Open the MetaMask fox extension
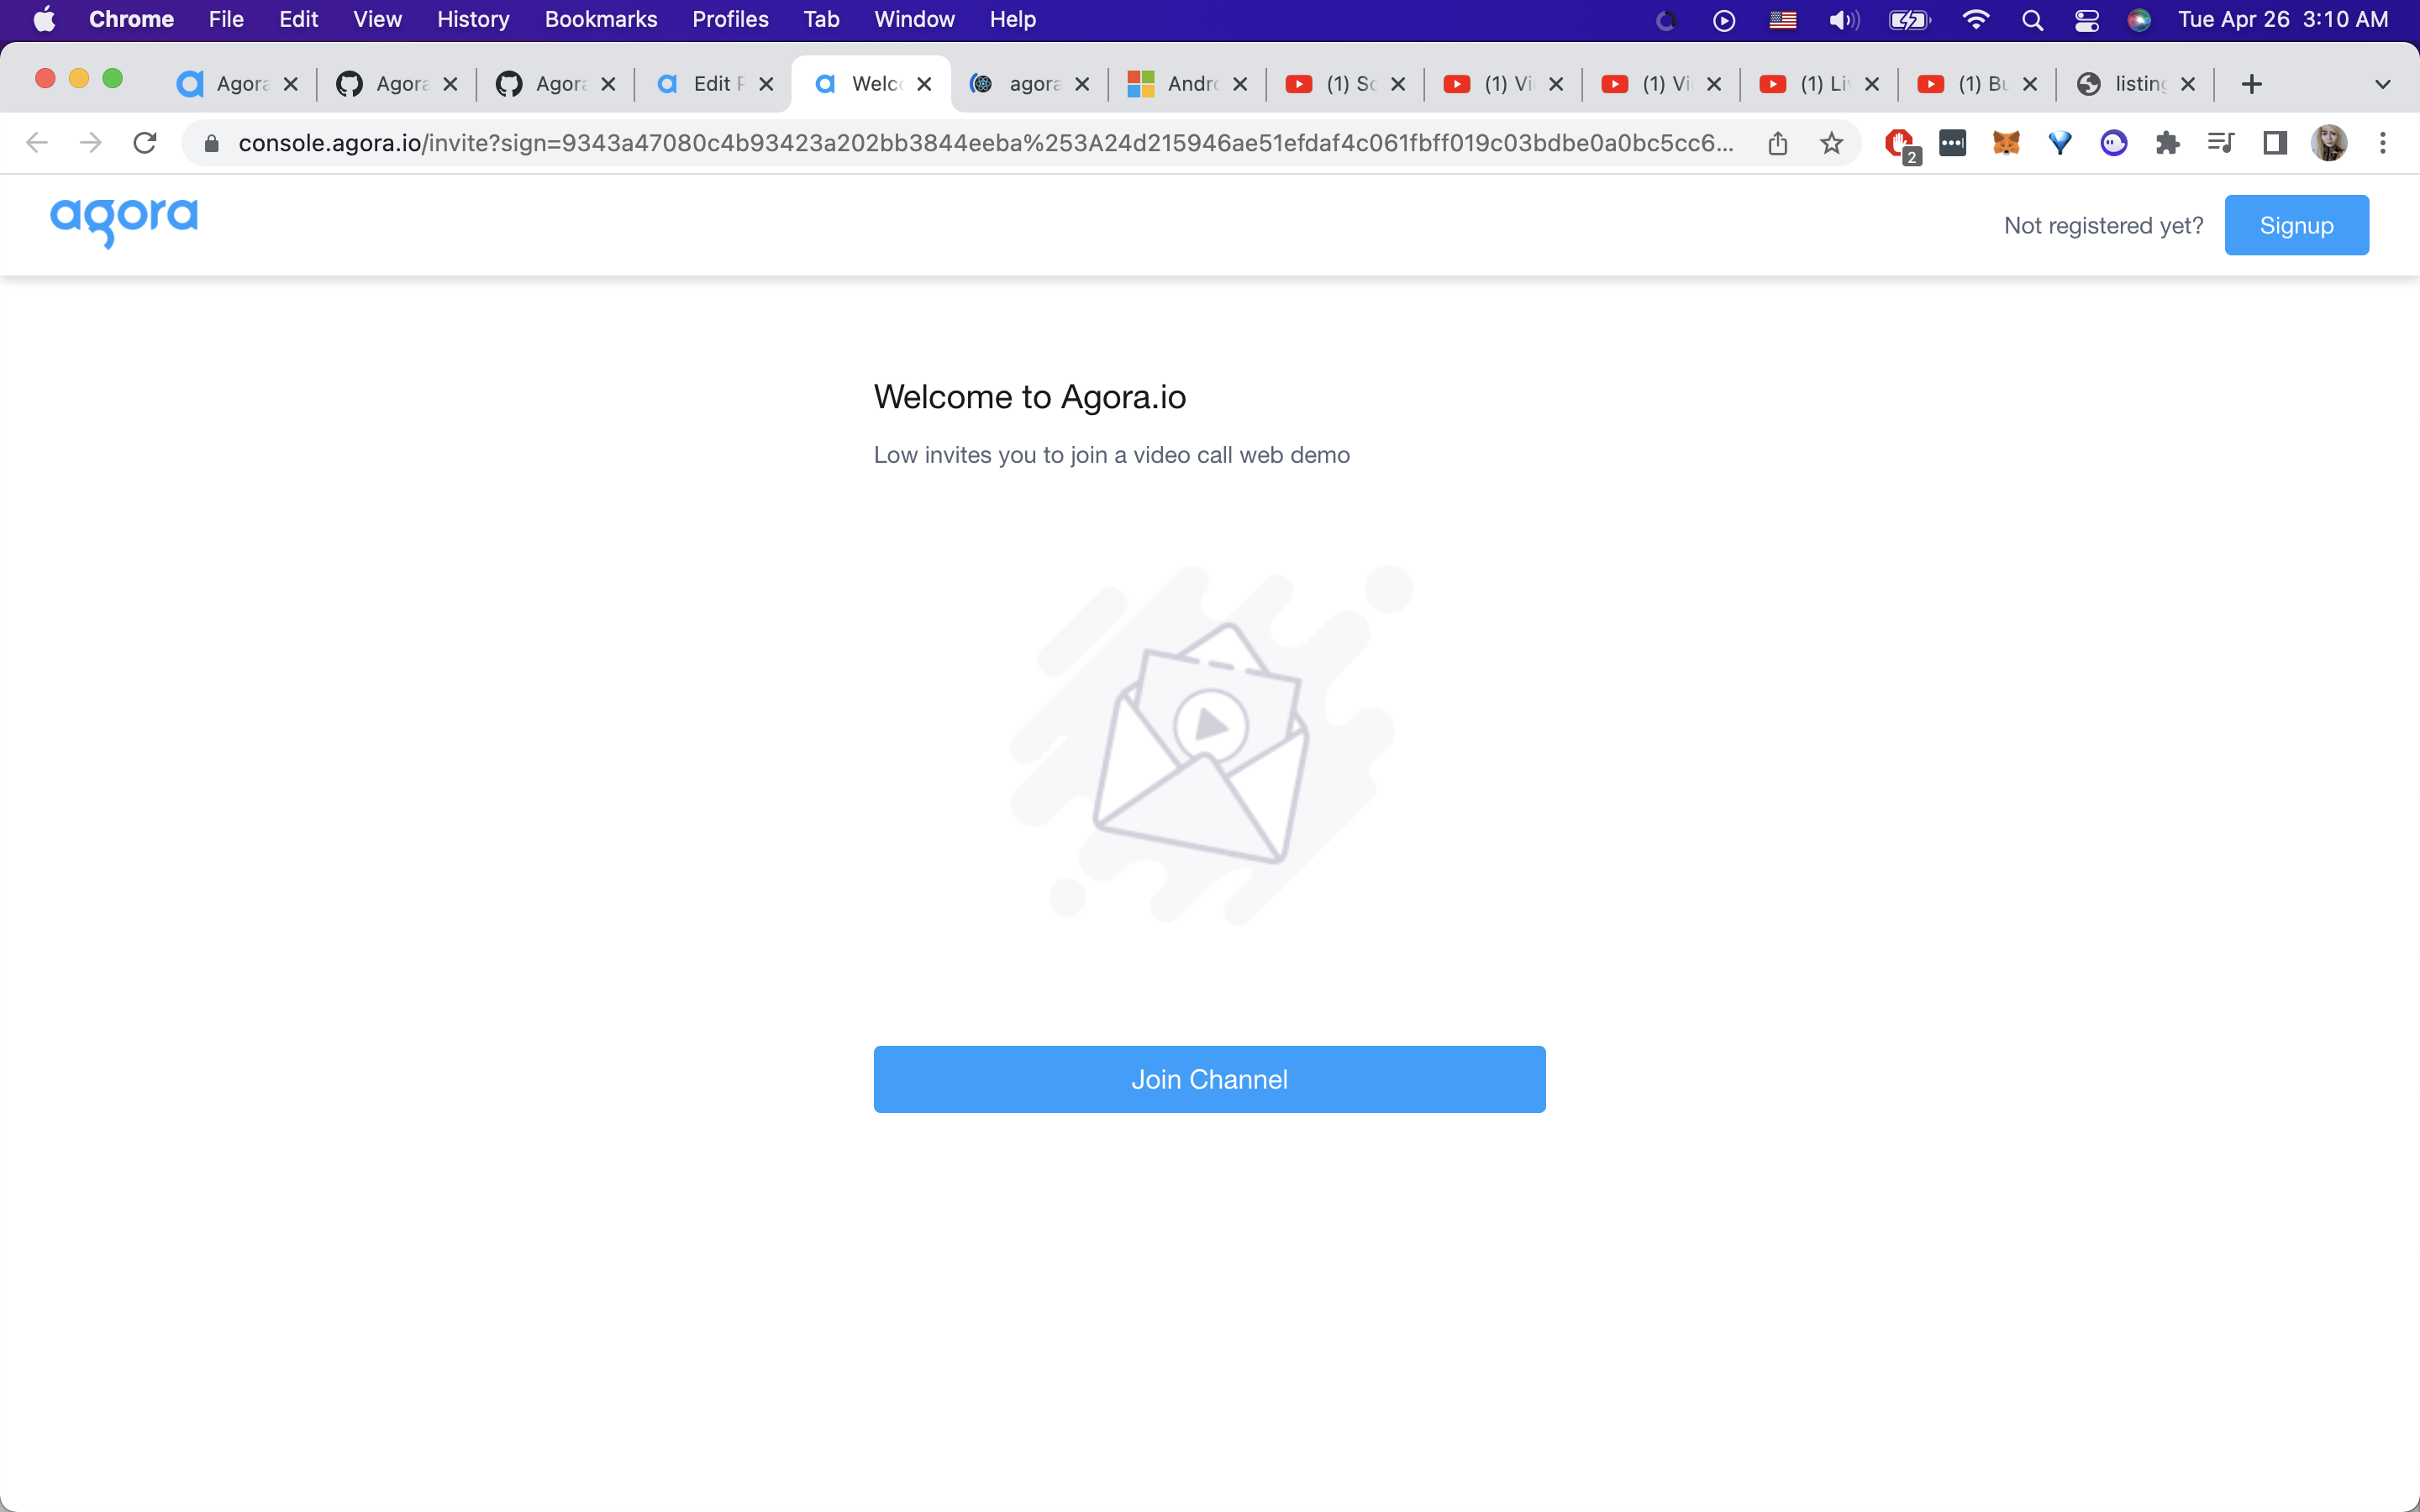 (x=2006, y=143)
